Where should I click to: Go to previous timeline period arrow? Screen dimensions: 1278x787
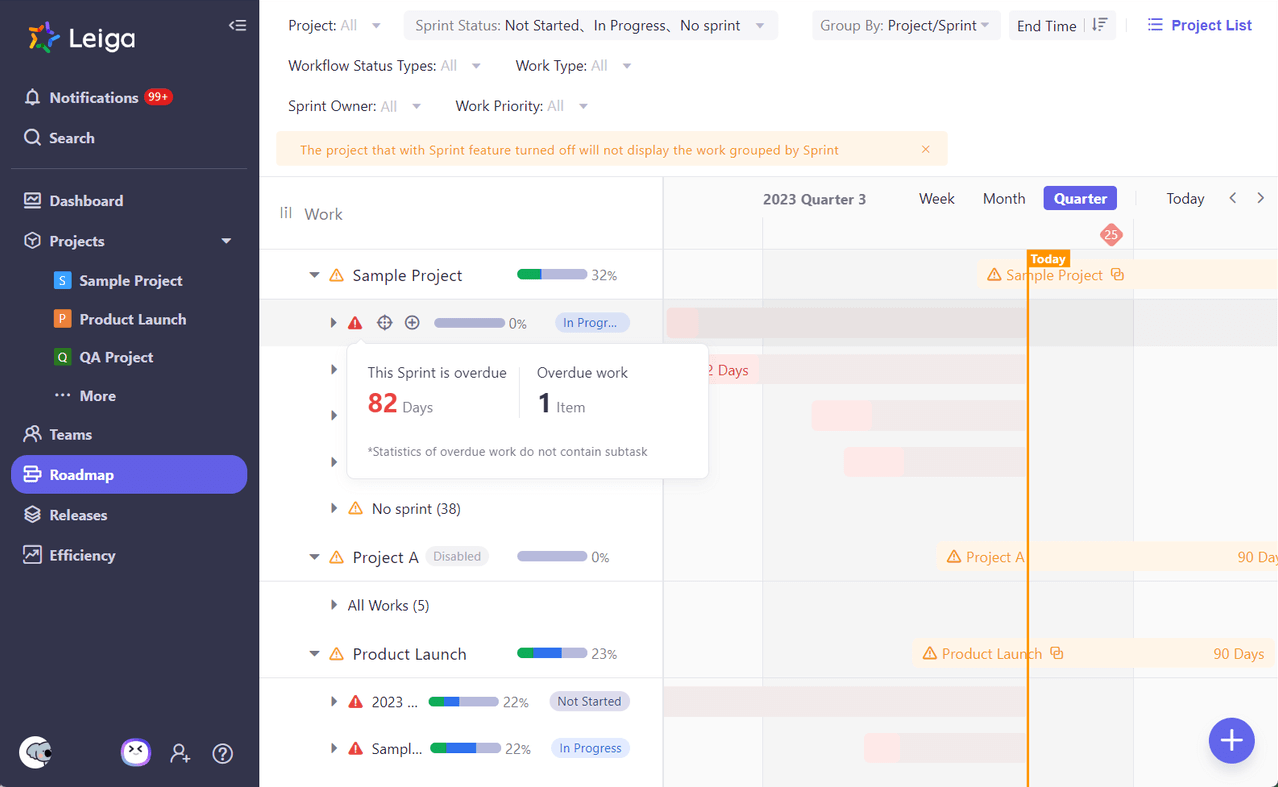(1233, 199)
